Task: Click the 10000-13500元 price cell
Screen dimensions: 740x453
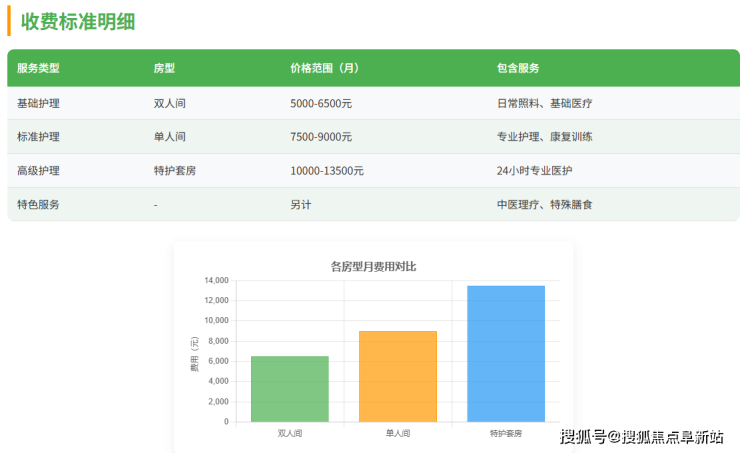Action: [x=326, y=171]
